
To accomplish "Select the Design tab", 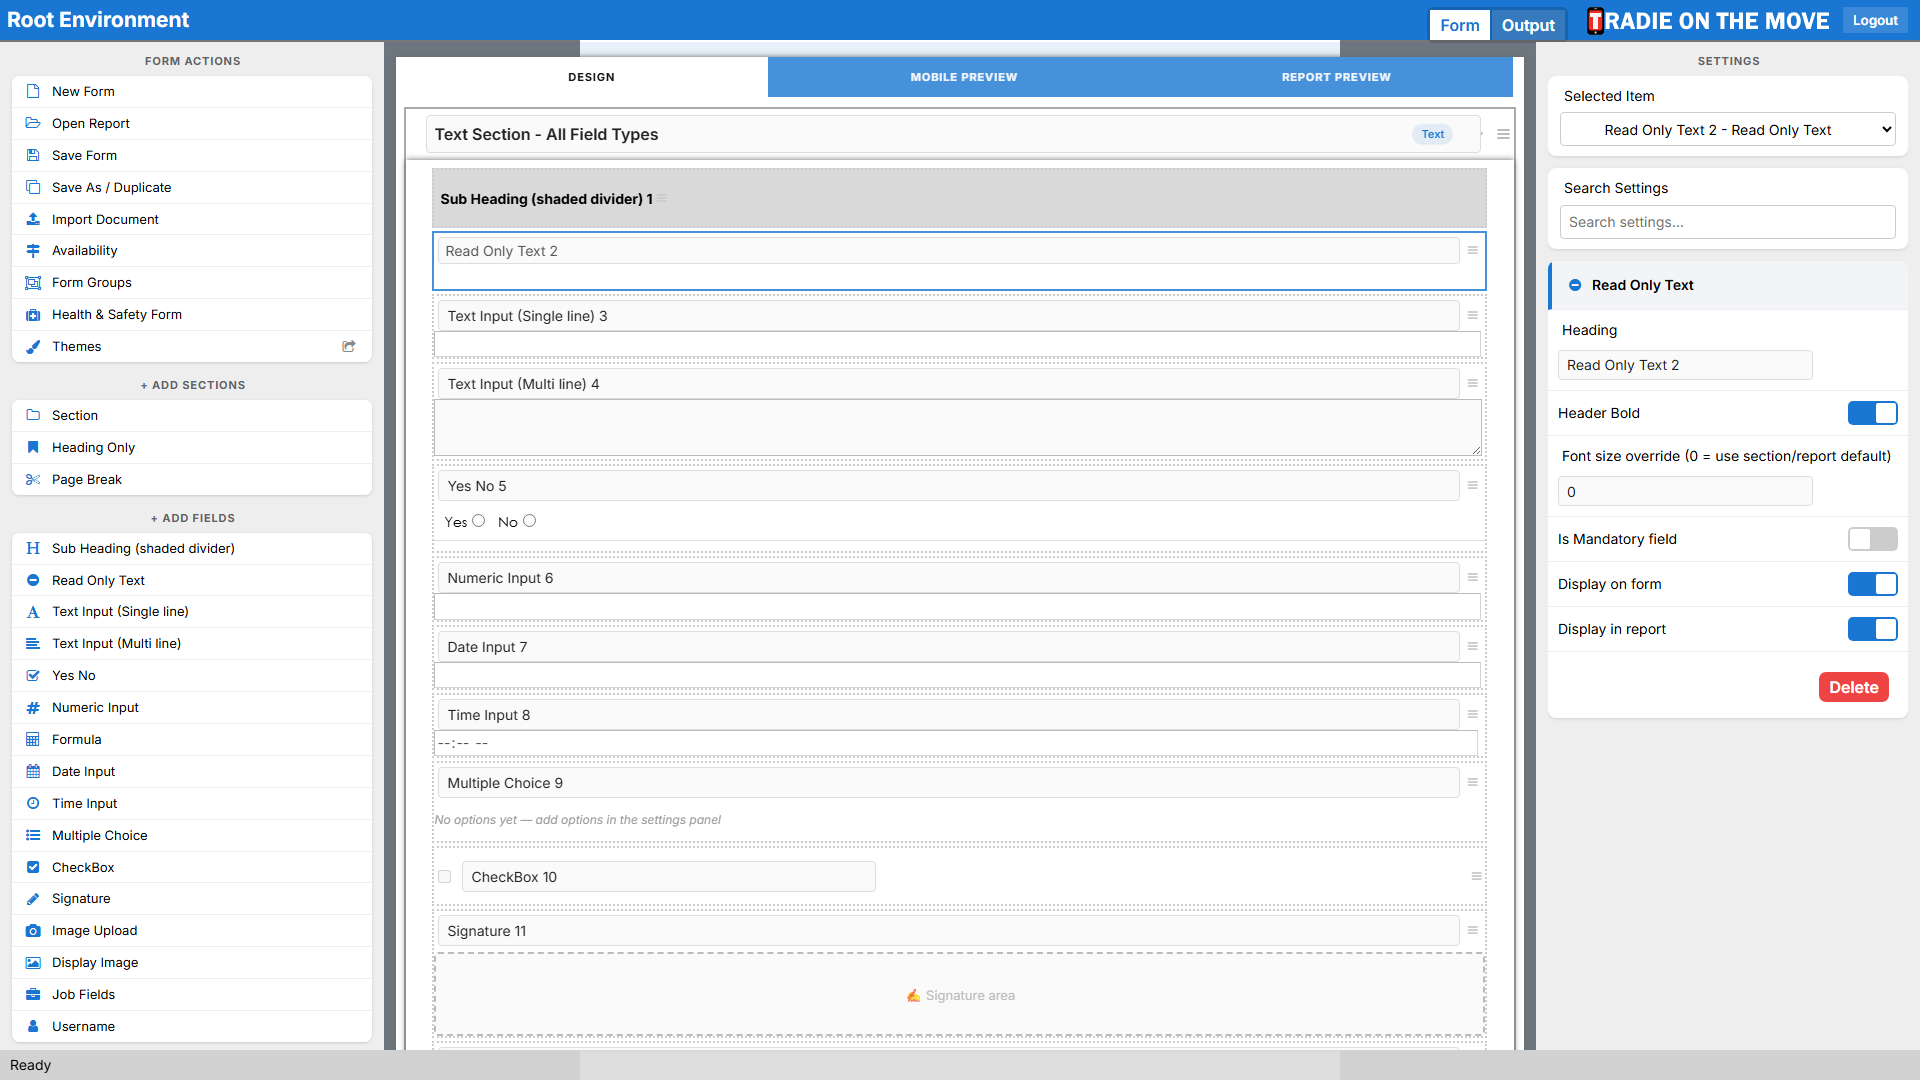I will pyautogui.click(x=591, y=77).
